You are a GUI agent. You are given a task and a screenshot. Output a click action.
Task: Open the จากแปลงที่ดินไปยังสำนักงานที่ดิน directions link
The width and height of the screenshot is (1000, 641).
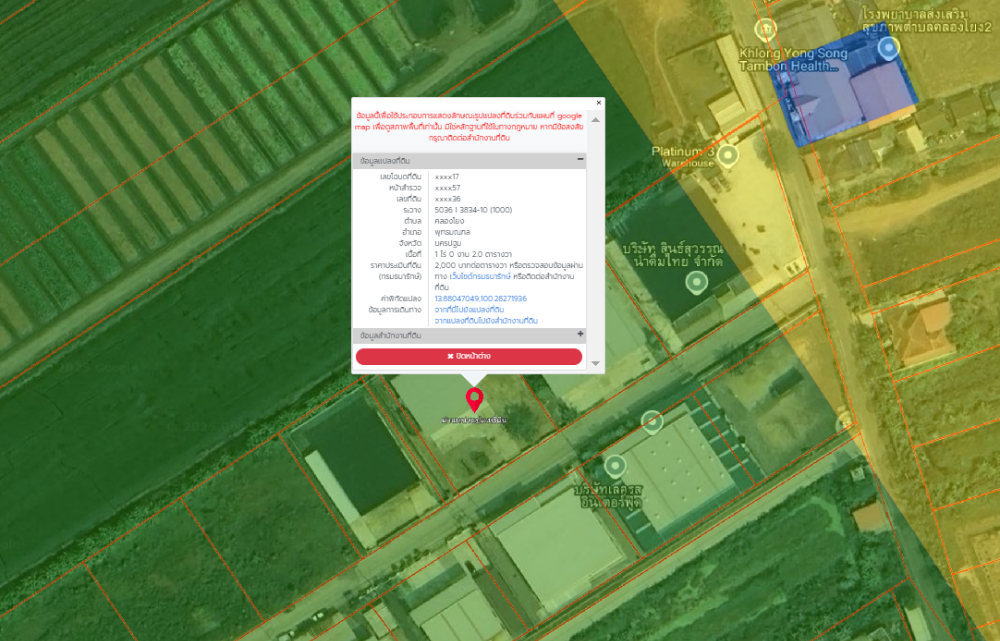pos(486,321)
